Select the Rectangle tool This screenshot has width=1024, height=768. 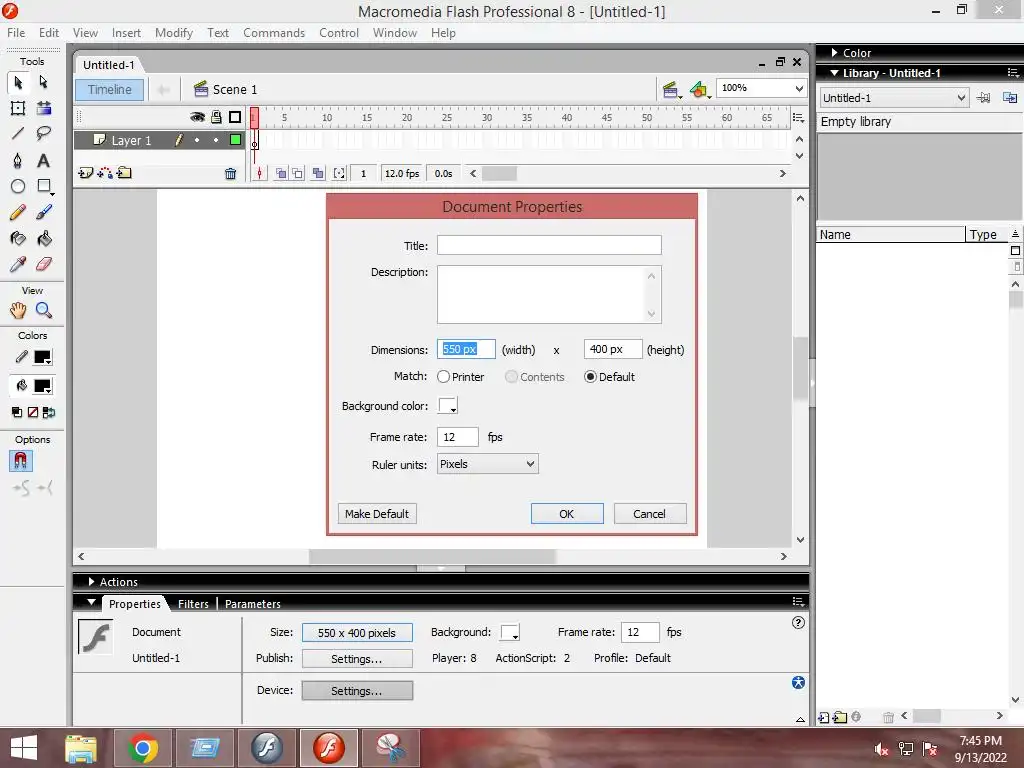44,187
